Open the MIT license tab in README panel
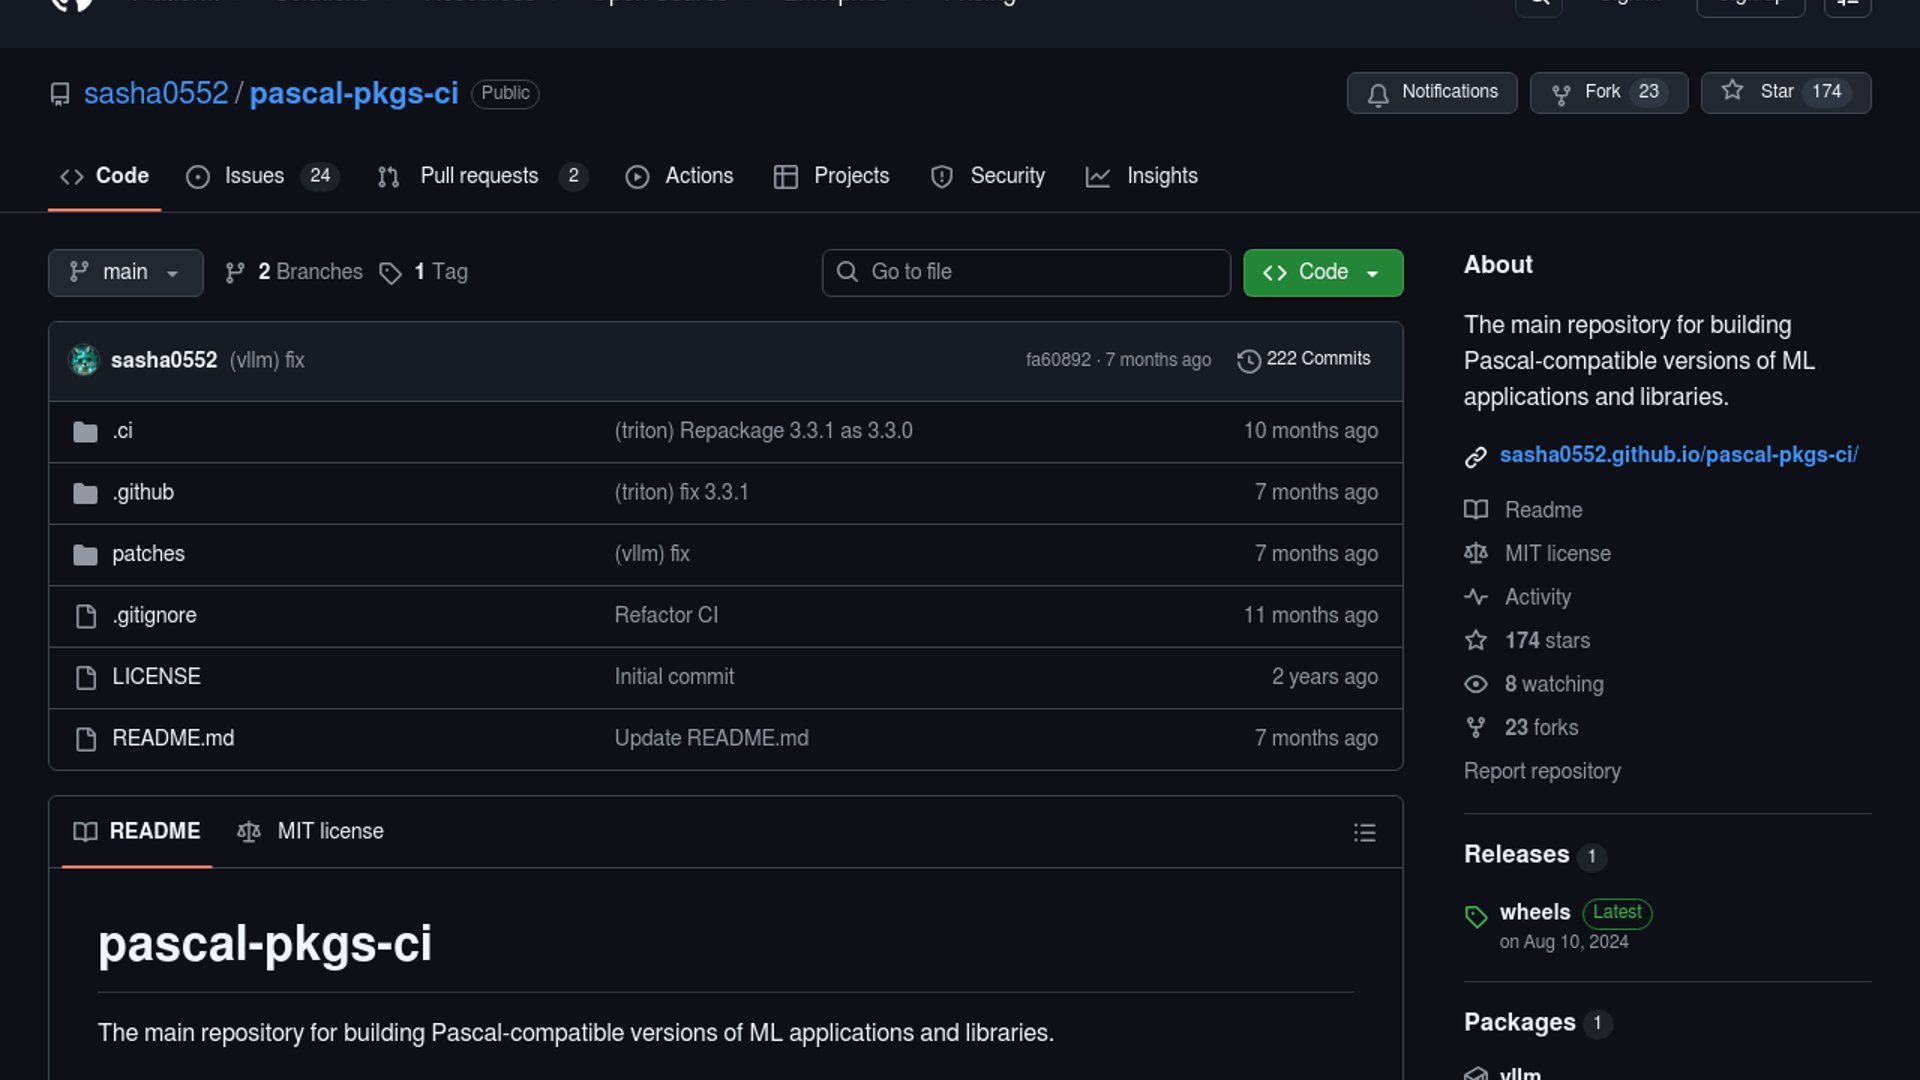 (310, 832)
